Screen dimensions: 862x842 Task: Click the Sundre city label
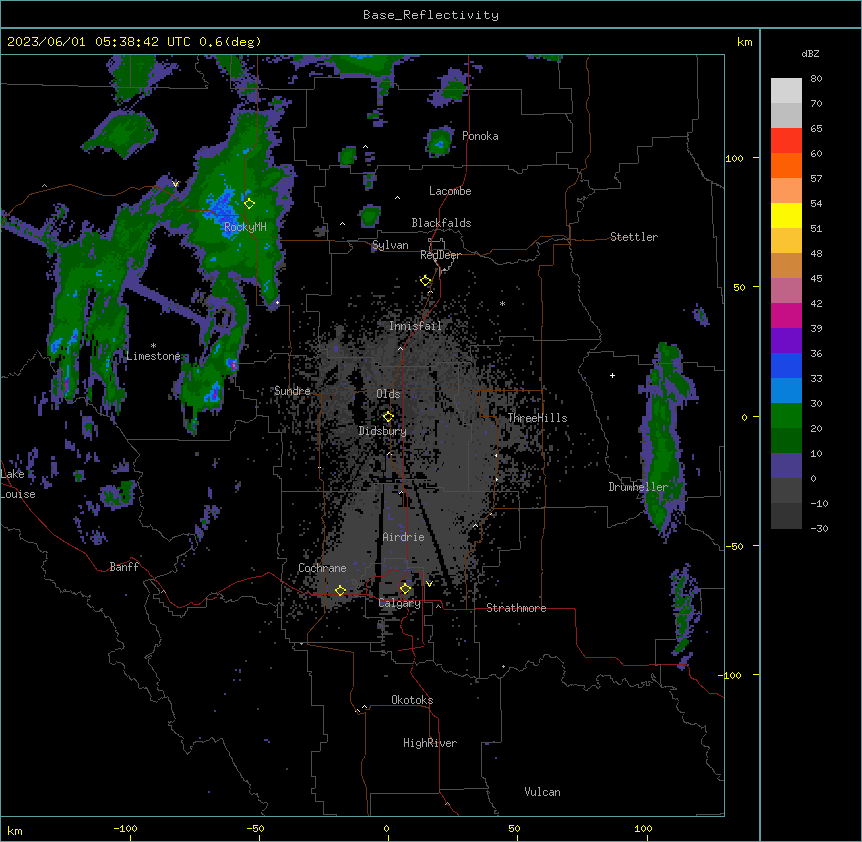click(292, 391)
